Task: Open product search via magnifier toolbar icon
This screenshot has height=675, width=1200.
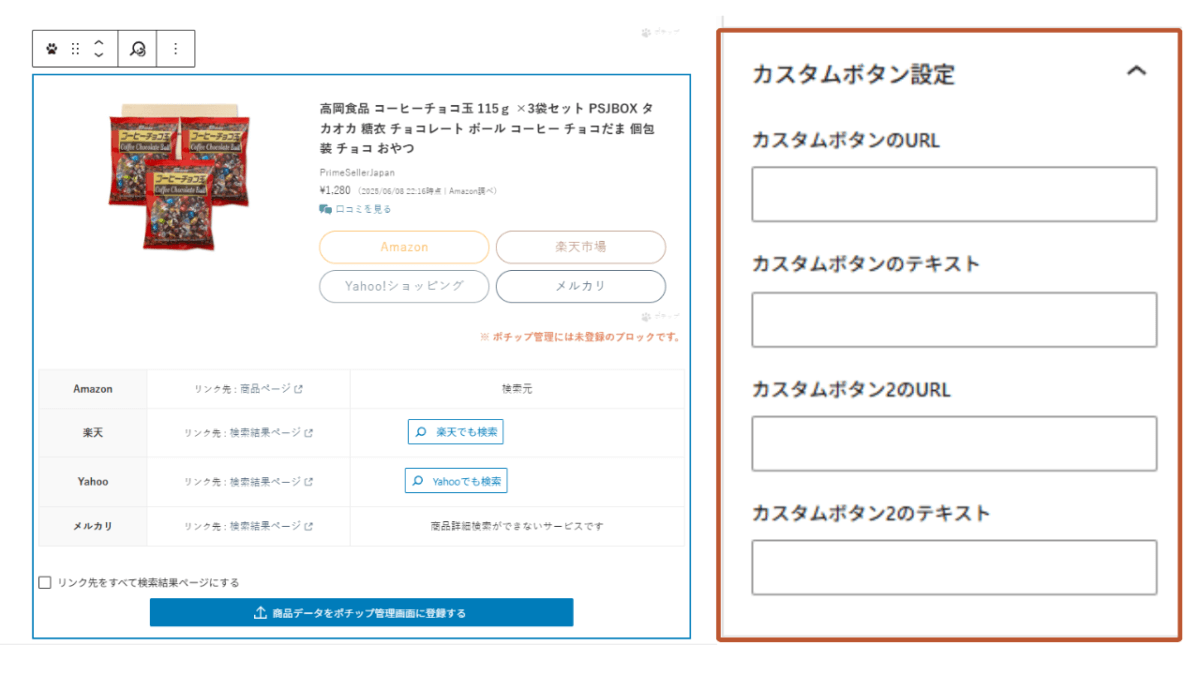Action: click(138, 48)
